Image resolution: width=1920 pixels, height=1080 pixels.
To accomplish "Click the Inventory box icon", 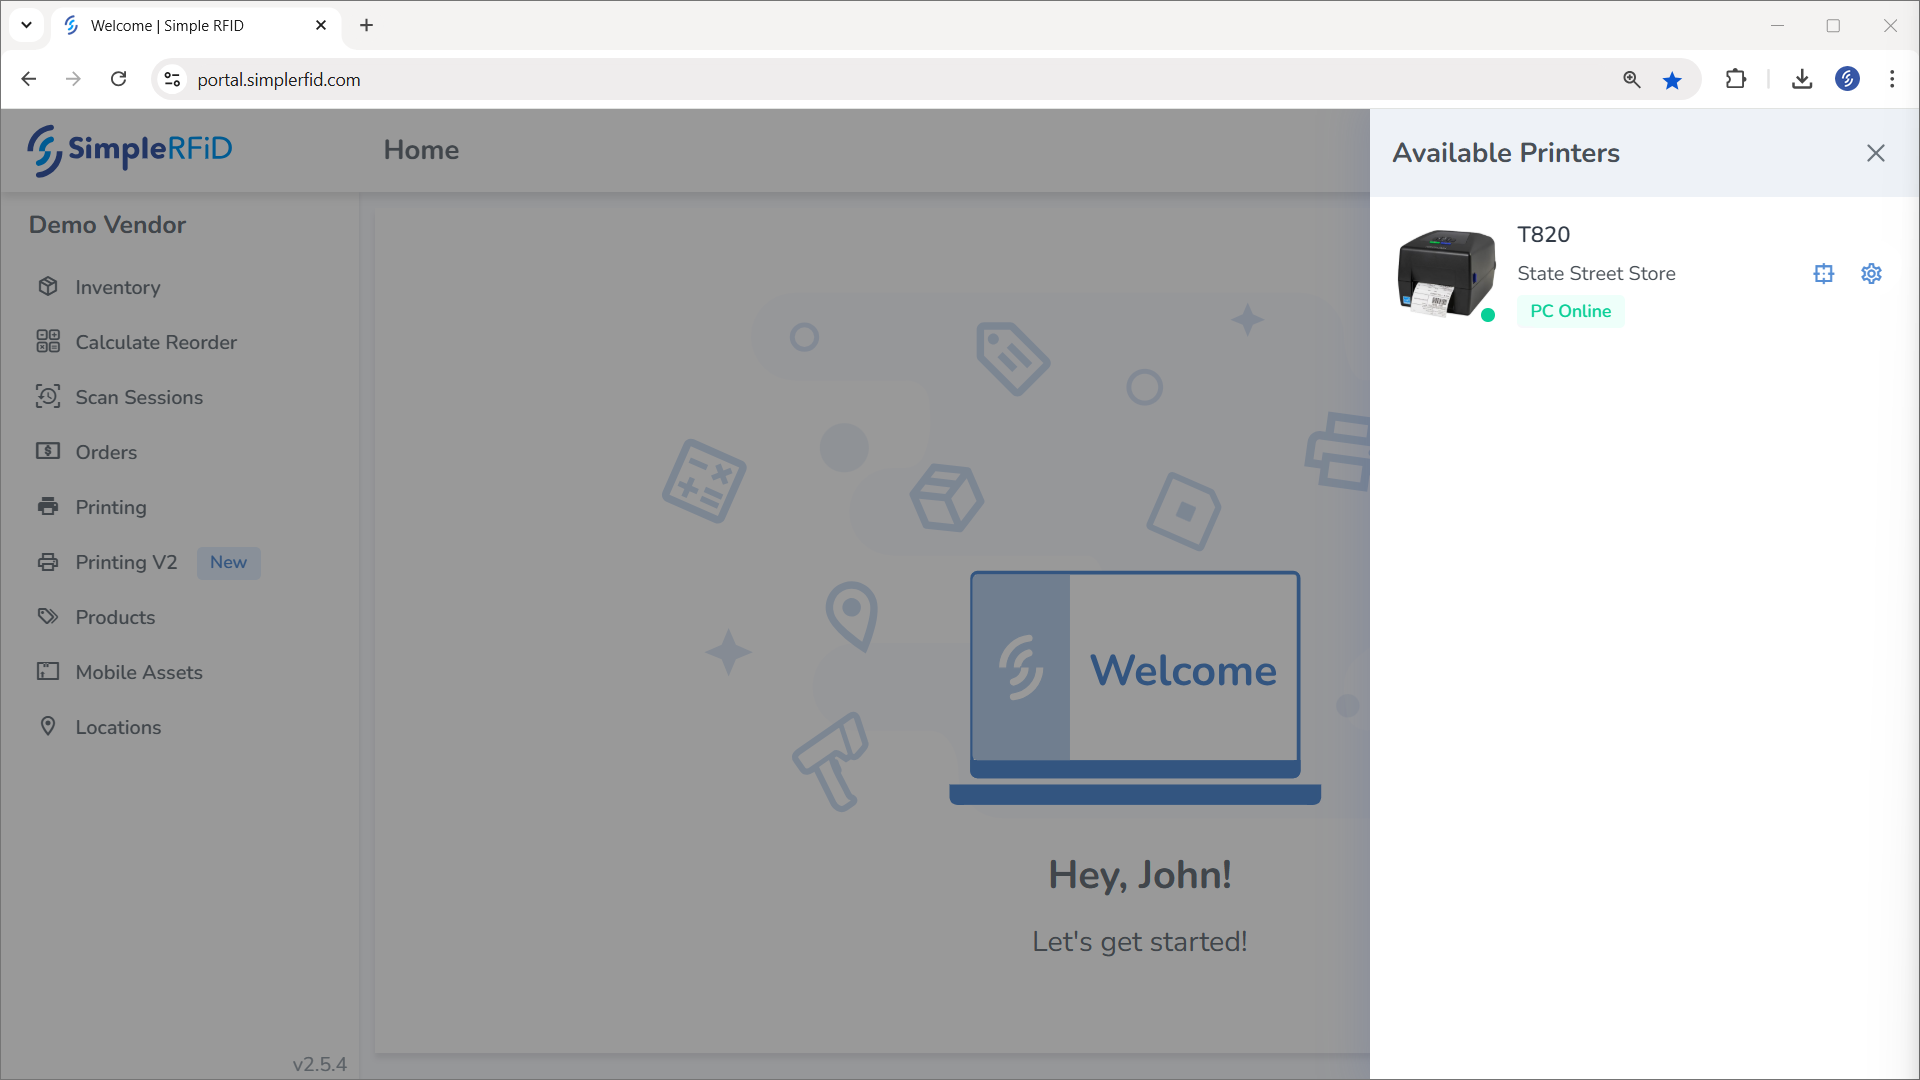I will [x=48, y=286].
